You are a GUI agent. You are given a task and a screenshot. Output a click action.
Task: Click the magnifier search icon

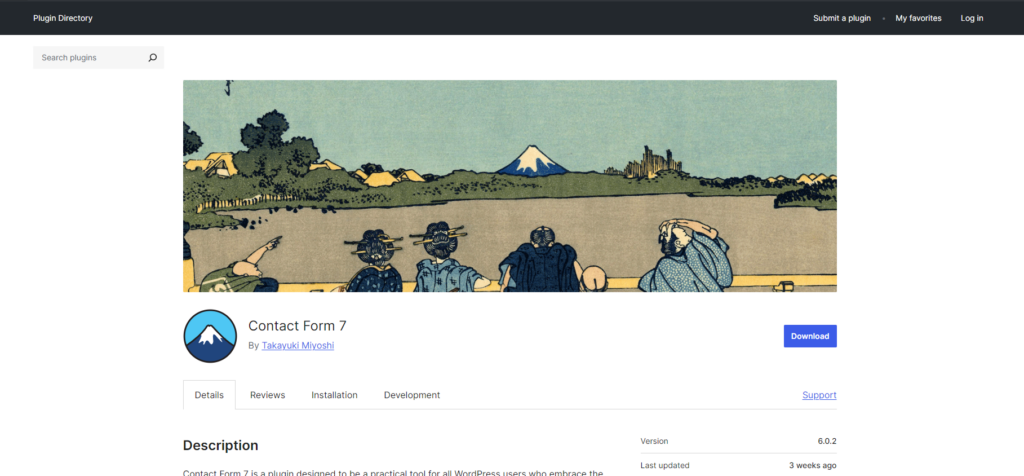click(153, 57)
